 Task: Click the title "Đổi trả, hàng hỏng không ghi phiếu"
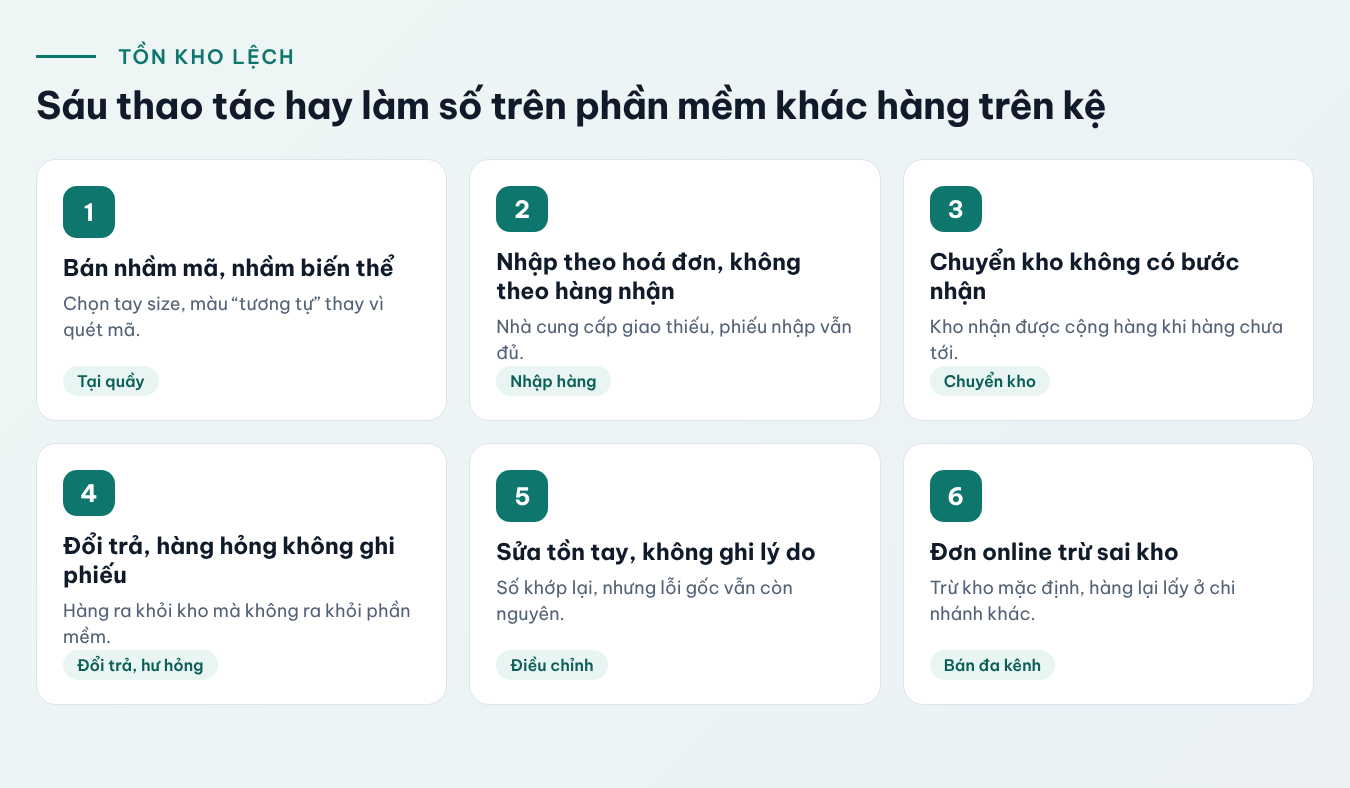[x=229, y=560]
